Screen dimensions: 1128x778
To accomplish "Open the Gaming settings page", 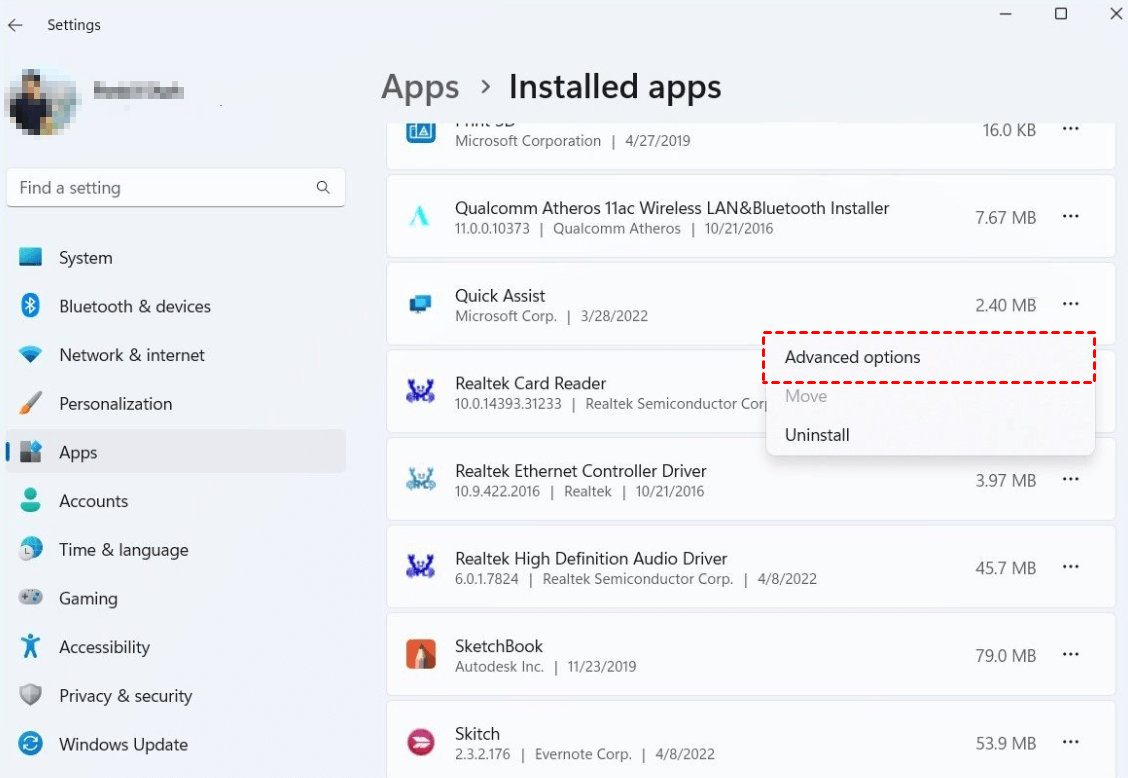I will click(88, 599).
